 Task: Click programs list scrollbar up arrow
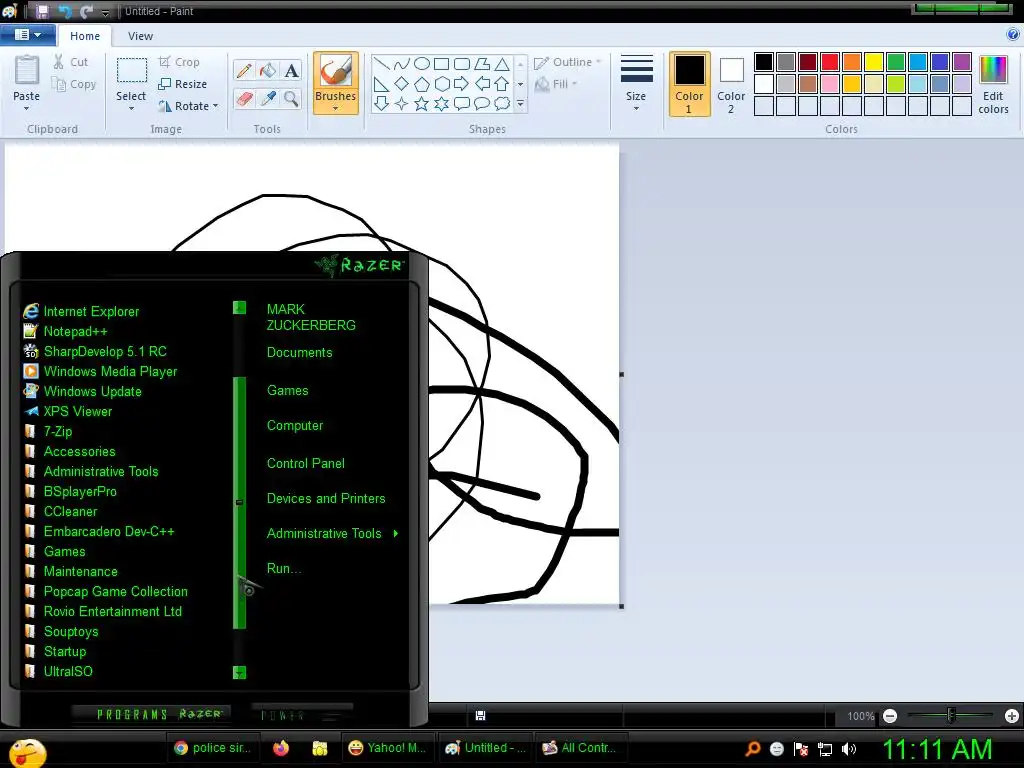coord(240,307)
